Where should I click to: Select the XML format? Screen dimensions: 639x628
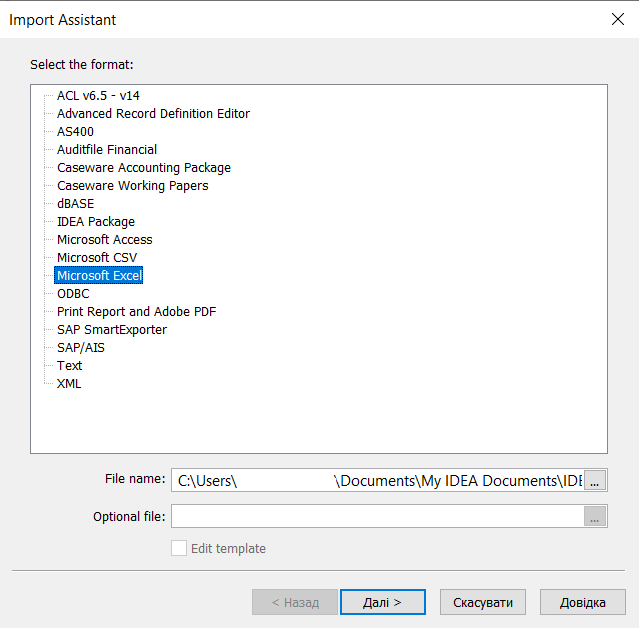coord(69,383)
